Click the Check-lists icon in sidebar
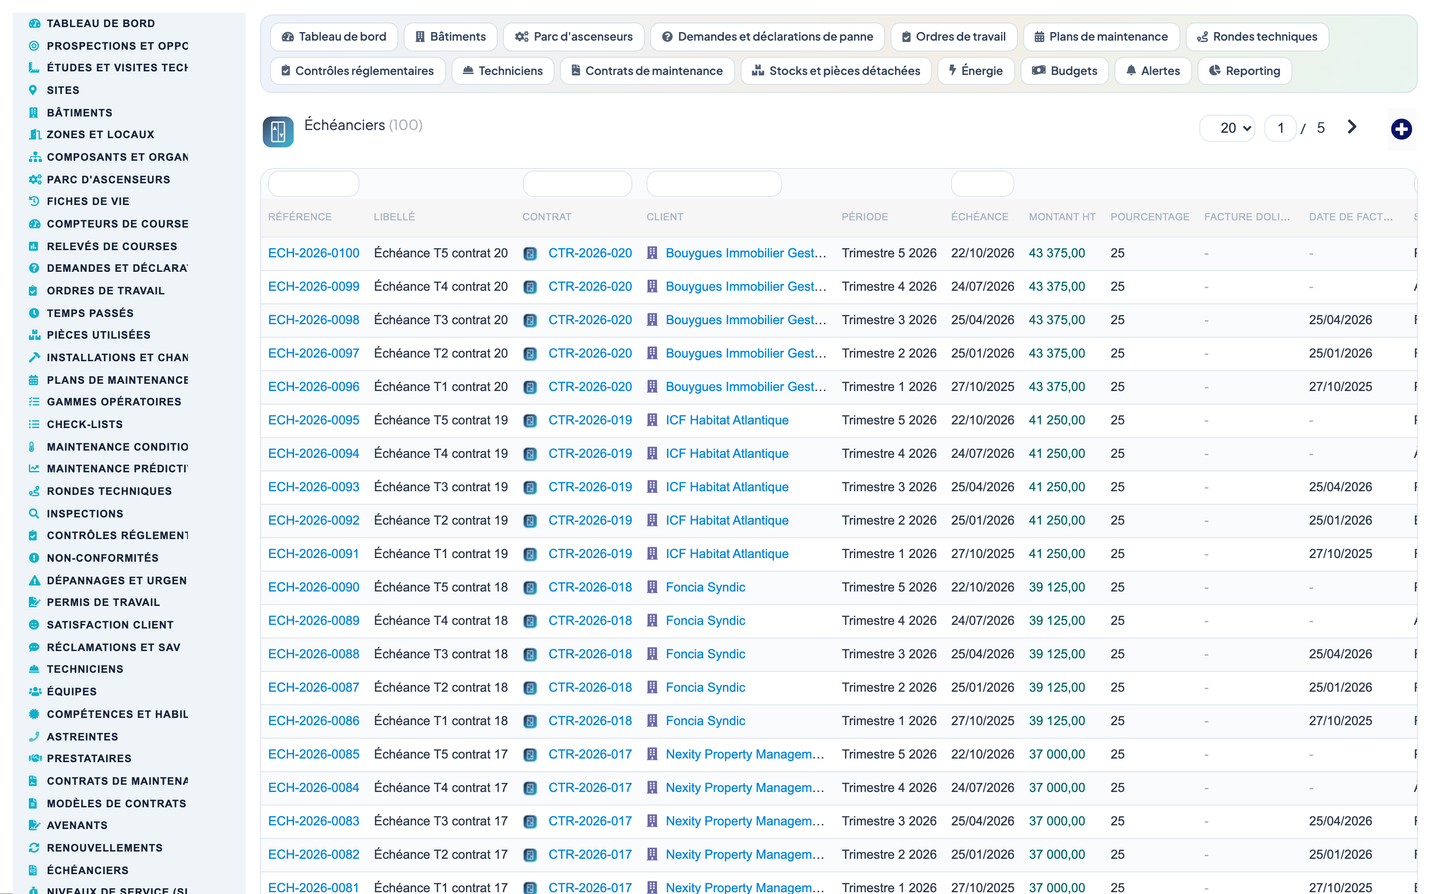This screenshot has height=894, width=1445. click(34, 424)
